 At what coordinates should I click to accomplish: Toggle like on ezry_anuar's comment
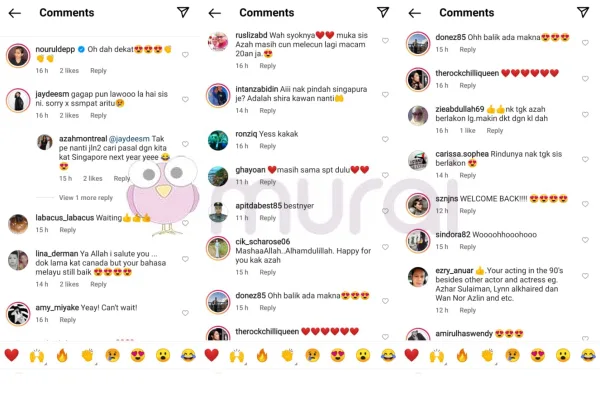pyautogui.click(x=585, y=276)
